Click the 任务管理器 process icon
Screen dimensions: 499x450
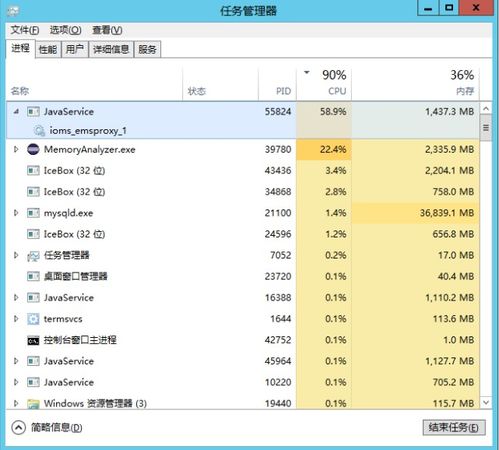(x=33, y=256)
